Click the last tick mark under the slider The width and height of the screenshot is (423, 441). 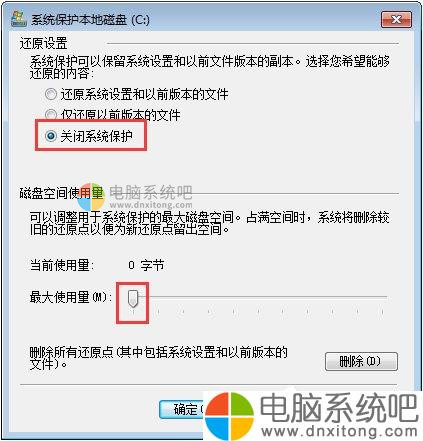point(382,312)
